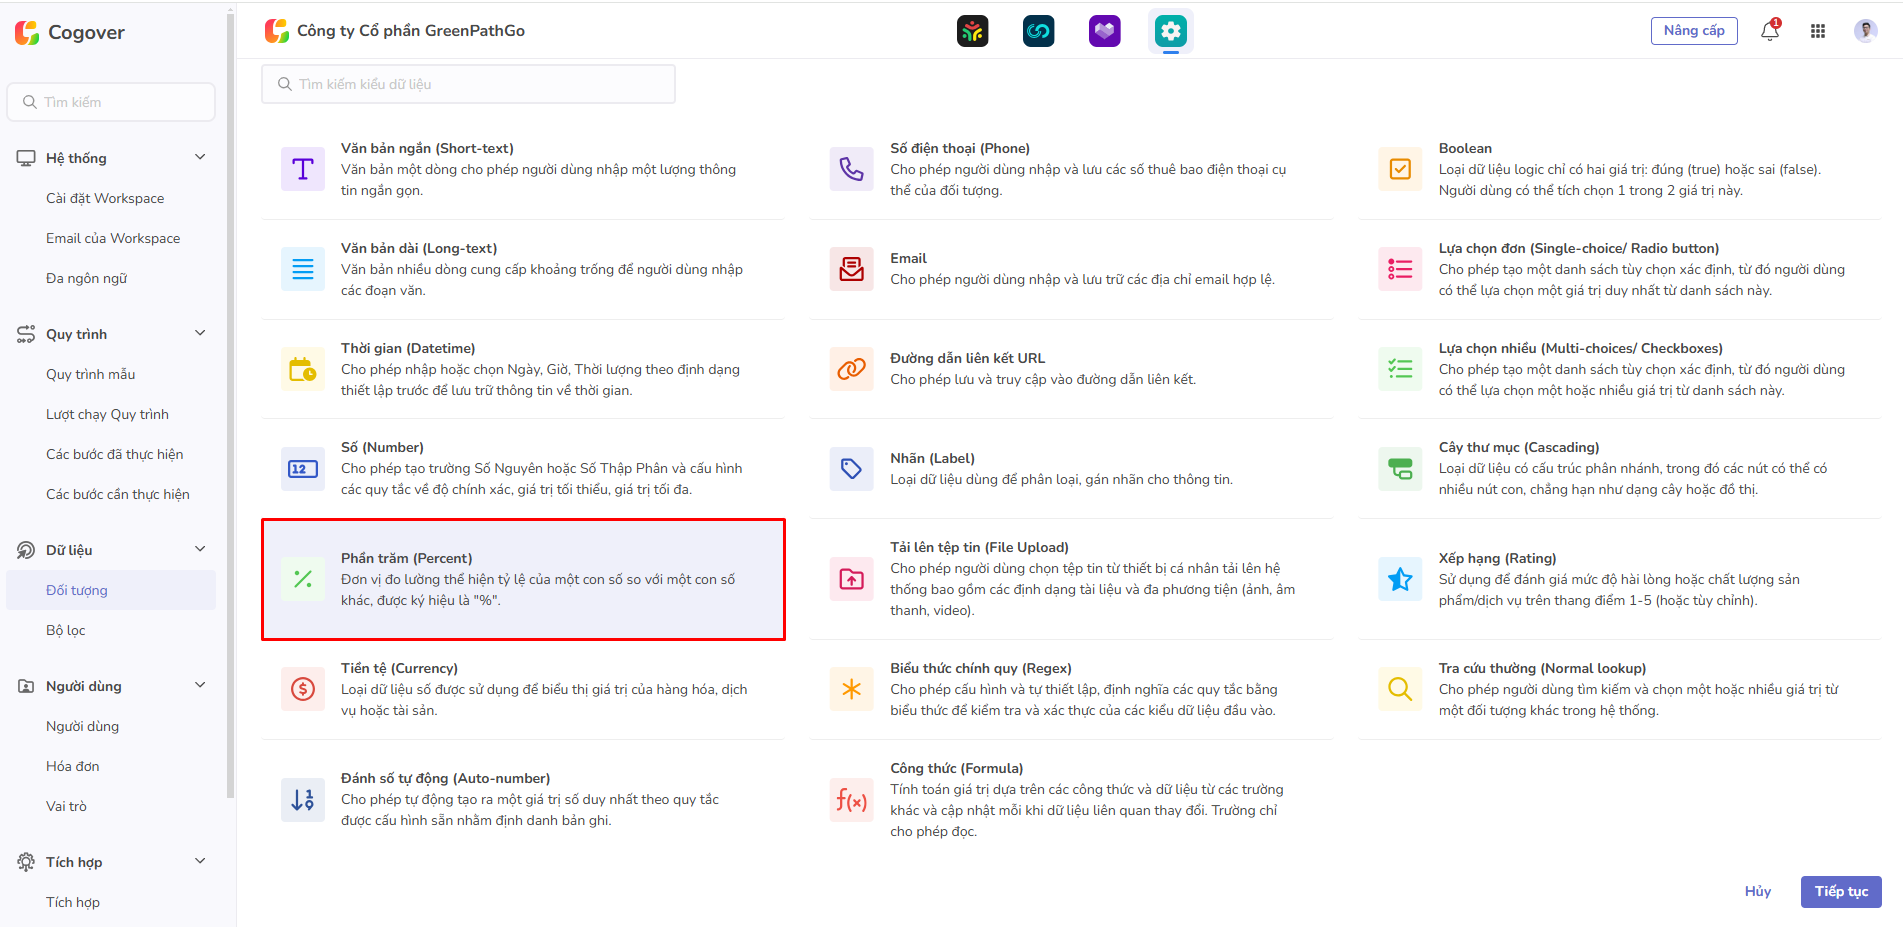Select the Rating star icon
The image size is (1903, 927).
[1400, 579]
